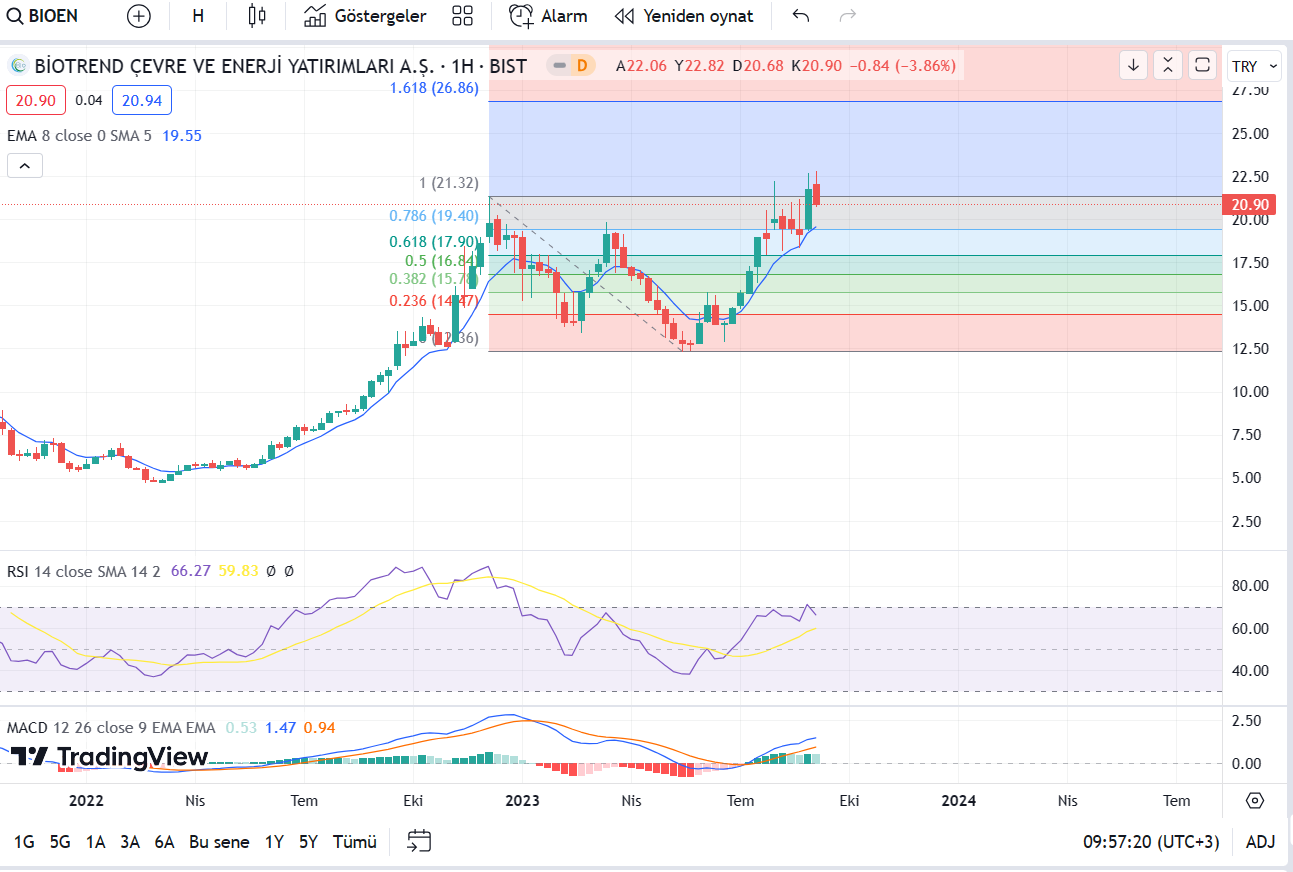Click the MACD value 1.47 in legend
Image resolution: width=1293 pixels, height=872 pixels.
click(281, 727)
